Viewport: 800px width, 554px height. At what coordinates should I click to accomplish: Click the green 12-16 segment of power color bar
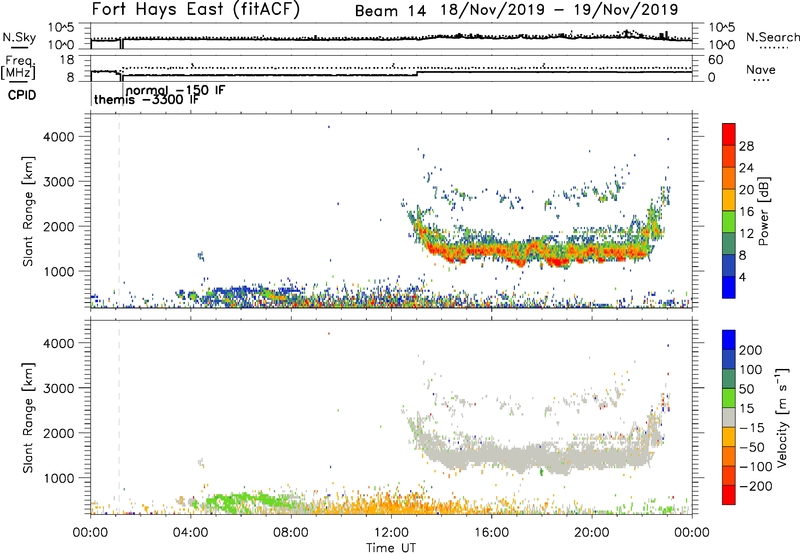[729, 221]
